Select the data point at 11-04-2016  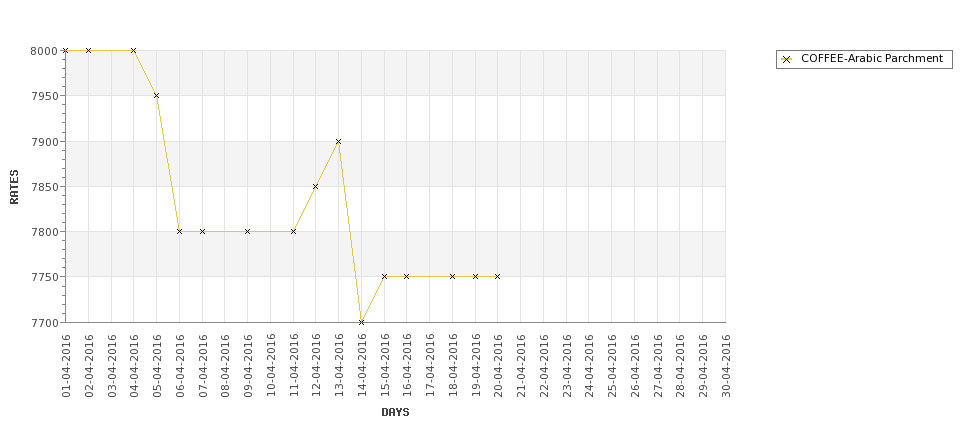pos(293,231)
